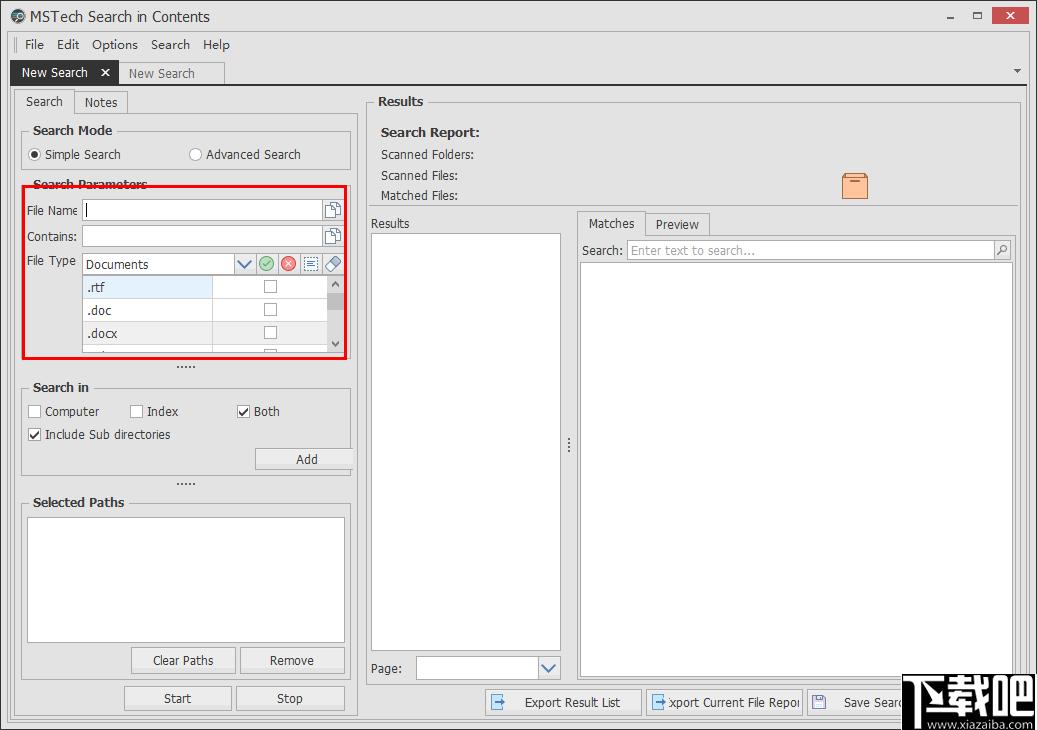Click Export Result List button
Viewport: 1037px width, 730px height.
click(x=563, y=702)
